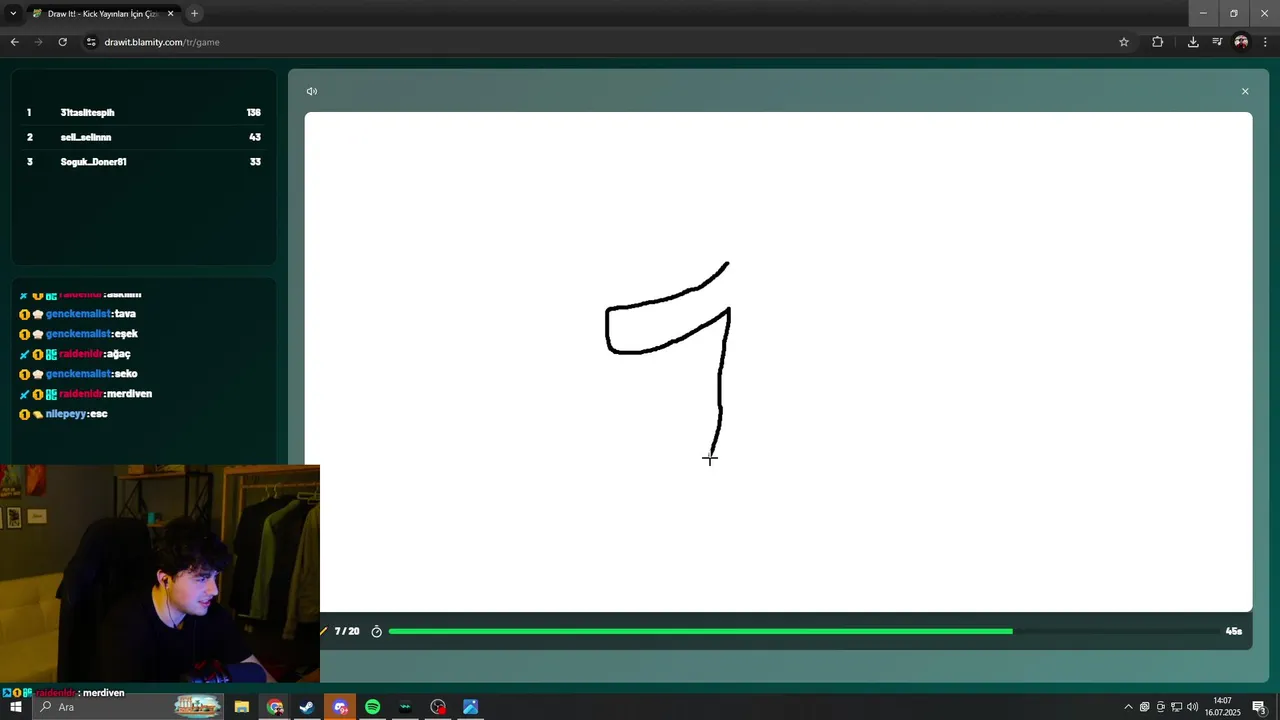
Task: Close the drawing panel with the X
Action: [1245, 91]
